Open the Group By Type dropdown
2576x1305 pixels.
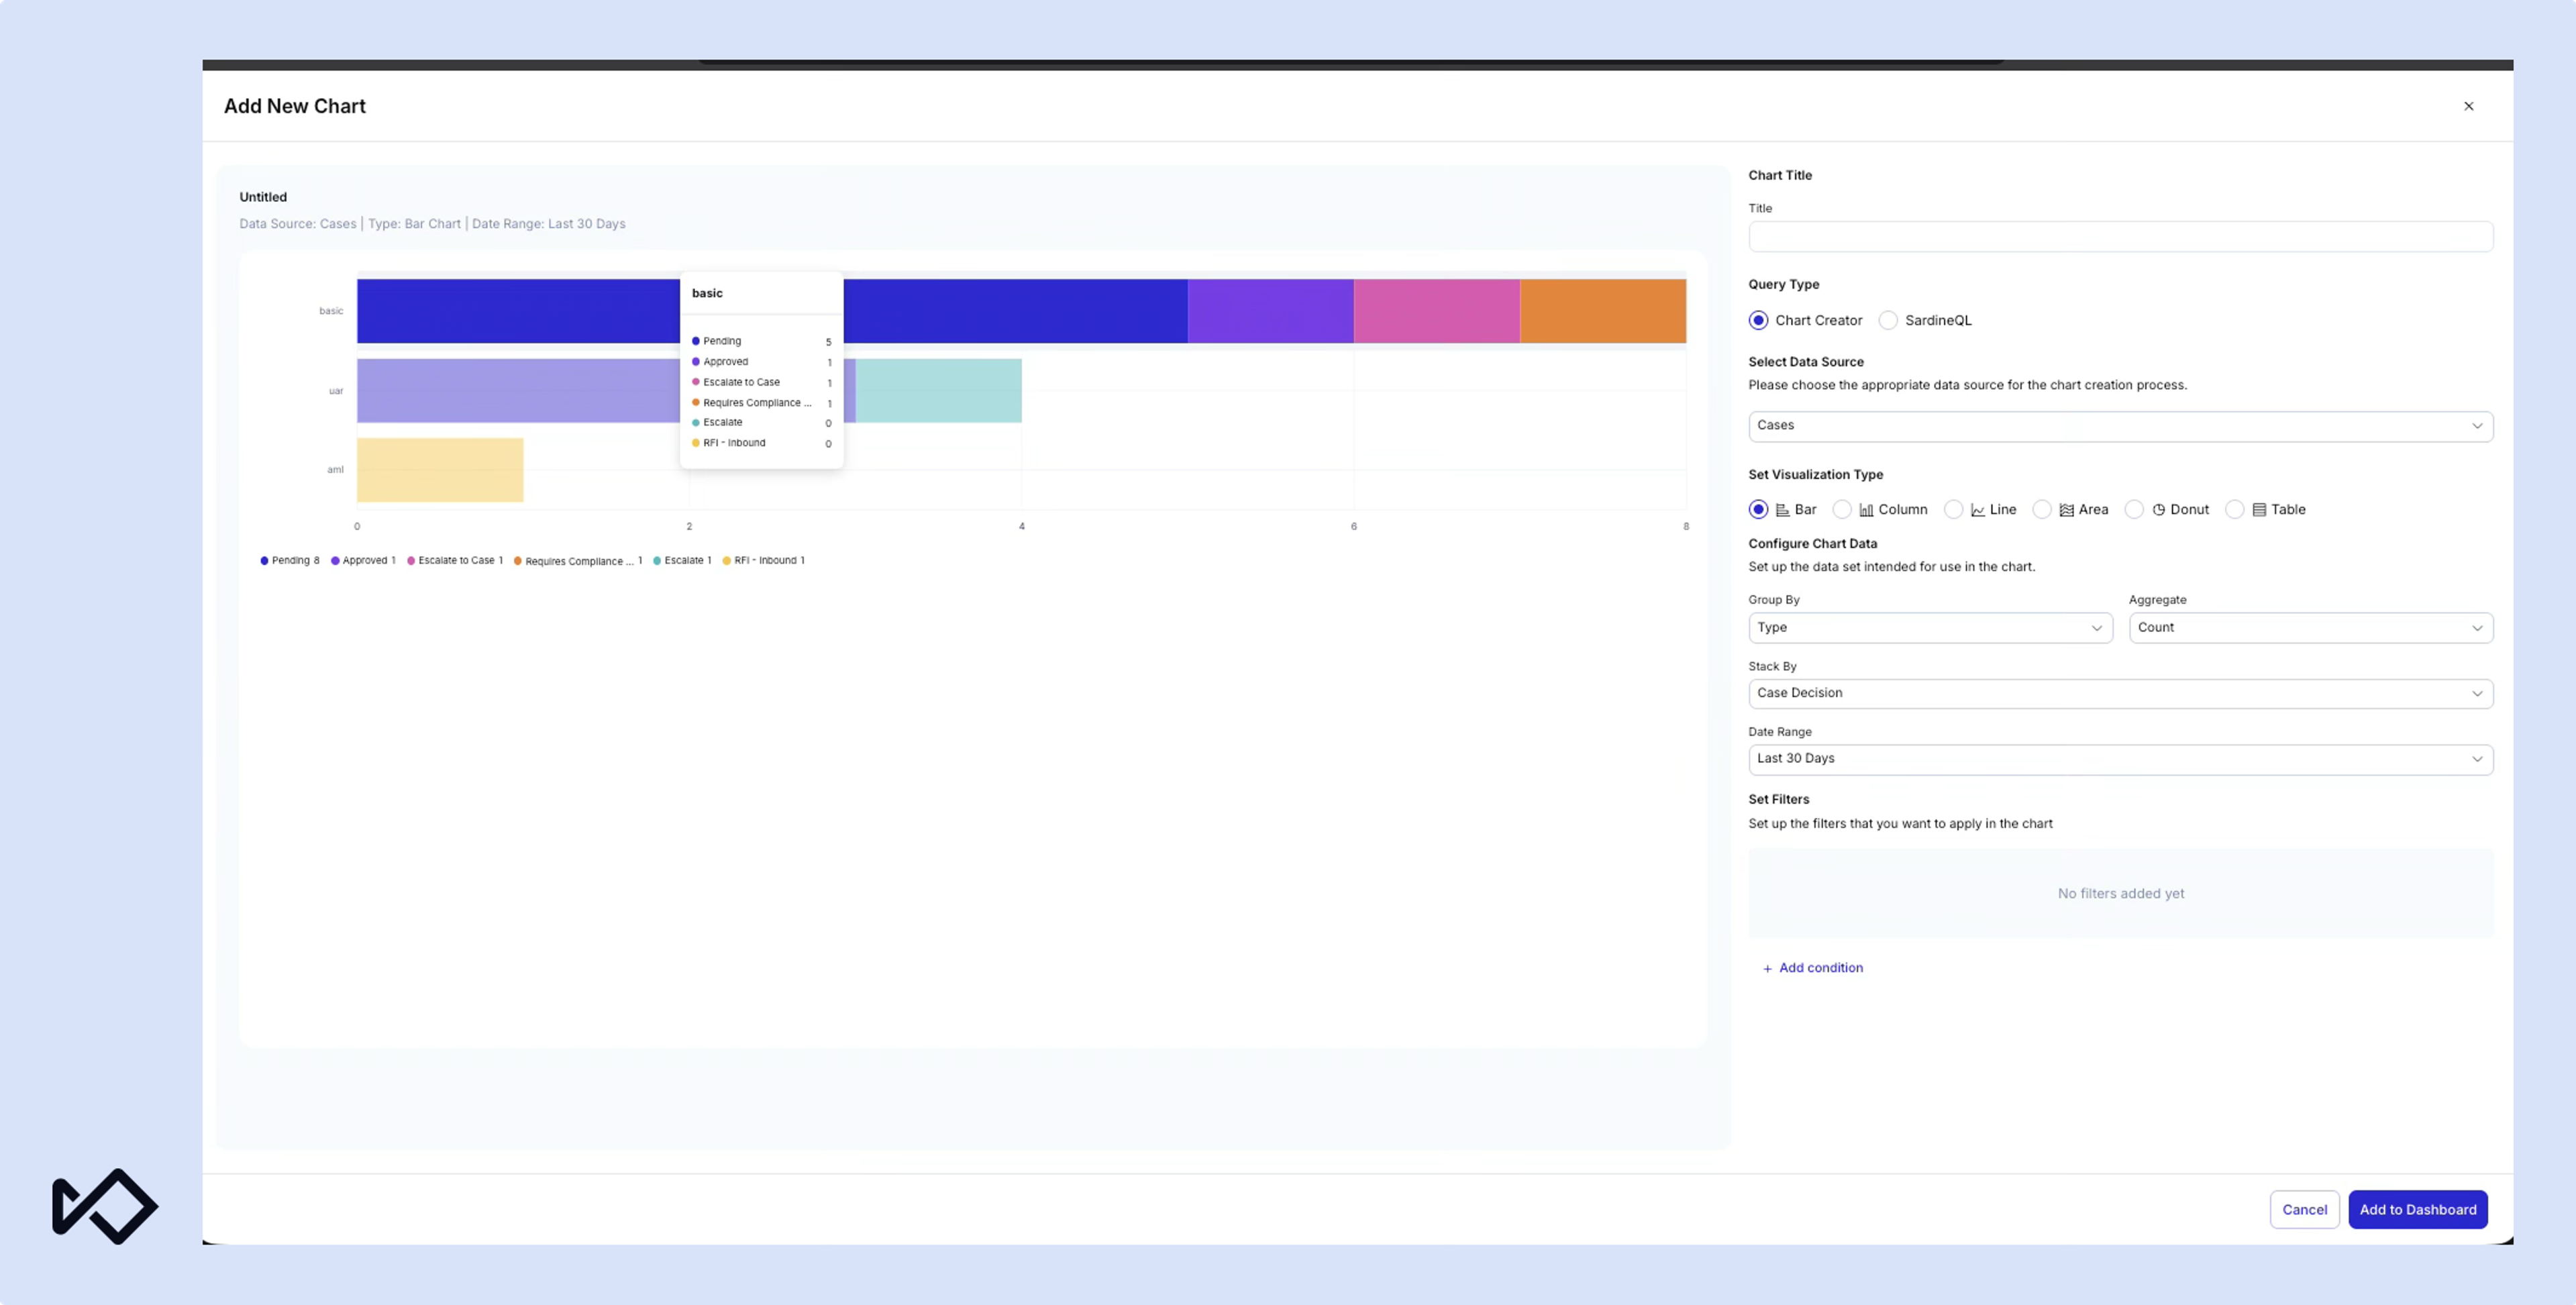(x=1930, y=628)
